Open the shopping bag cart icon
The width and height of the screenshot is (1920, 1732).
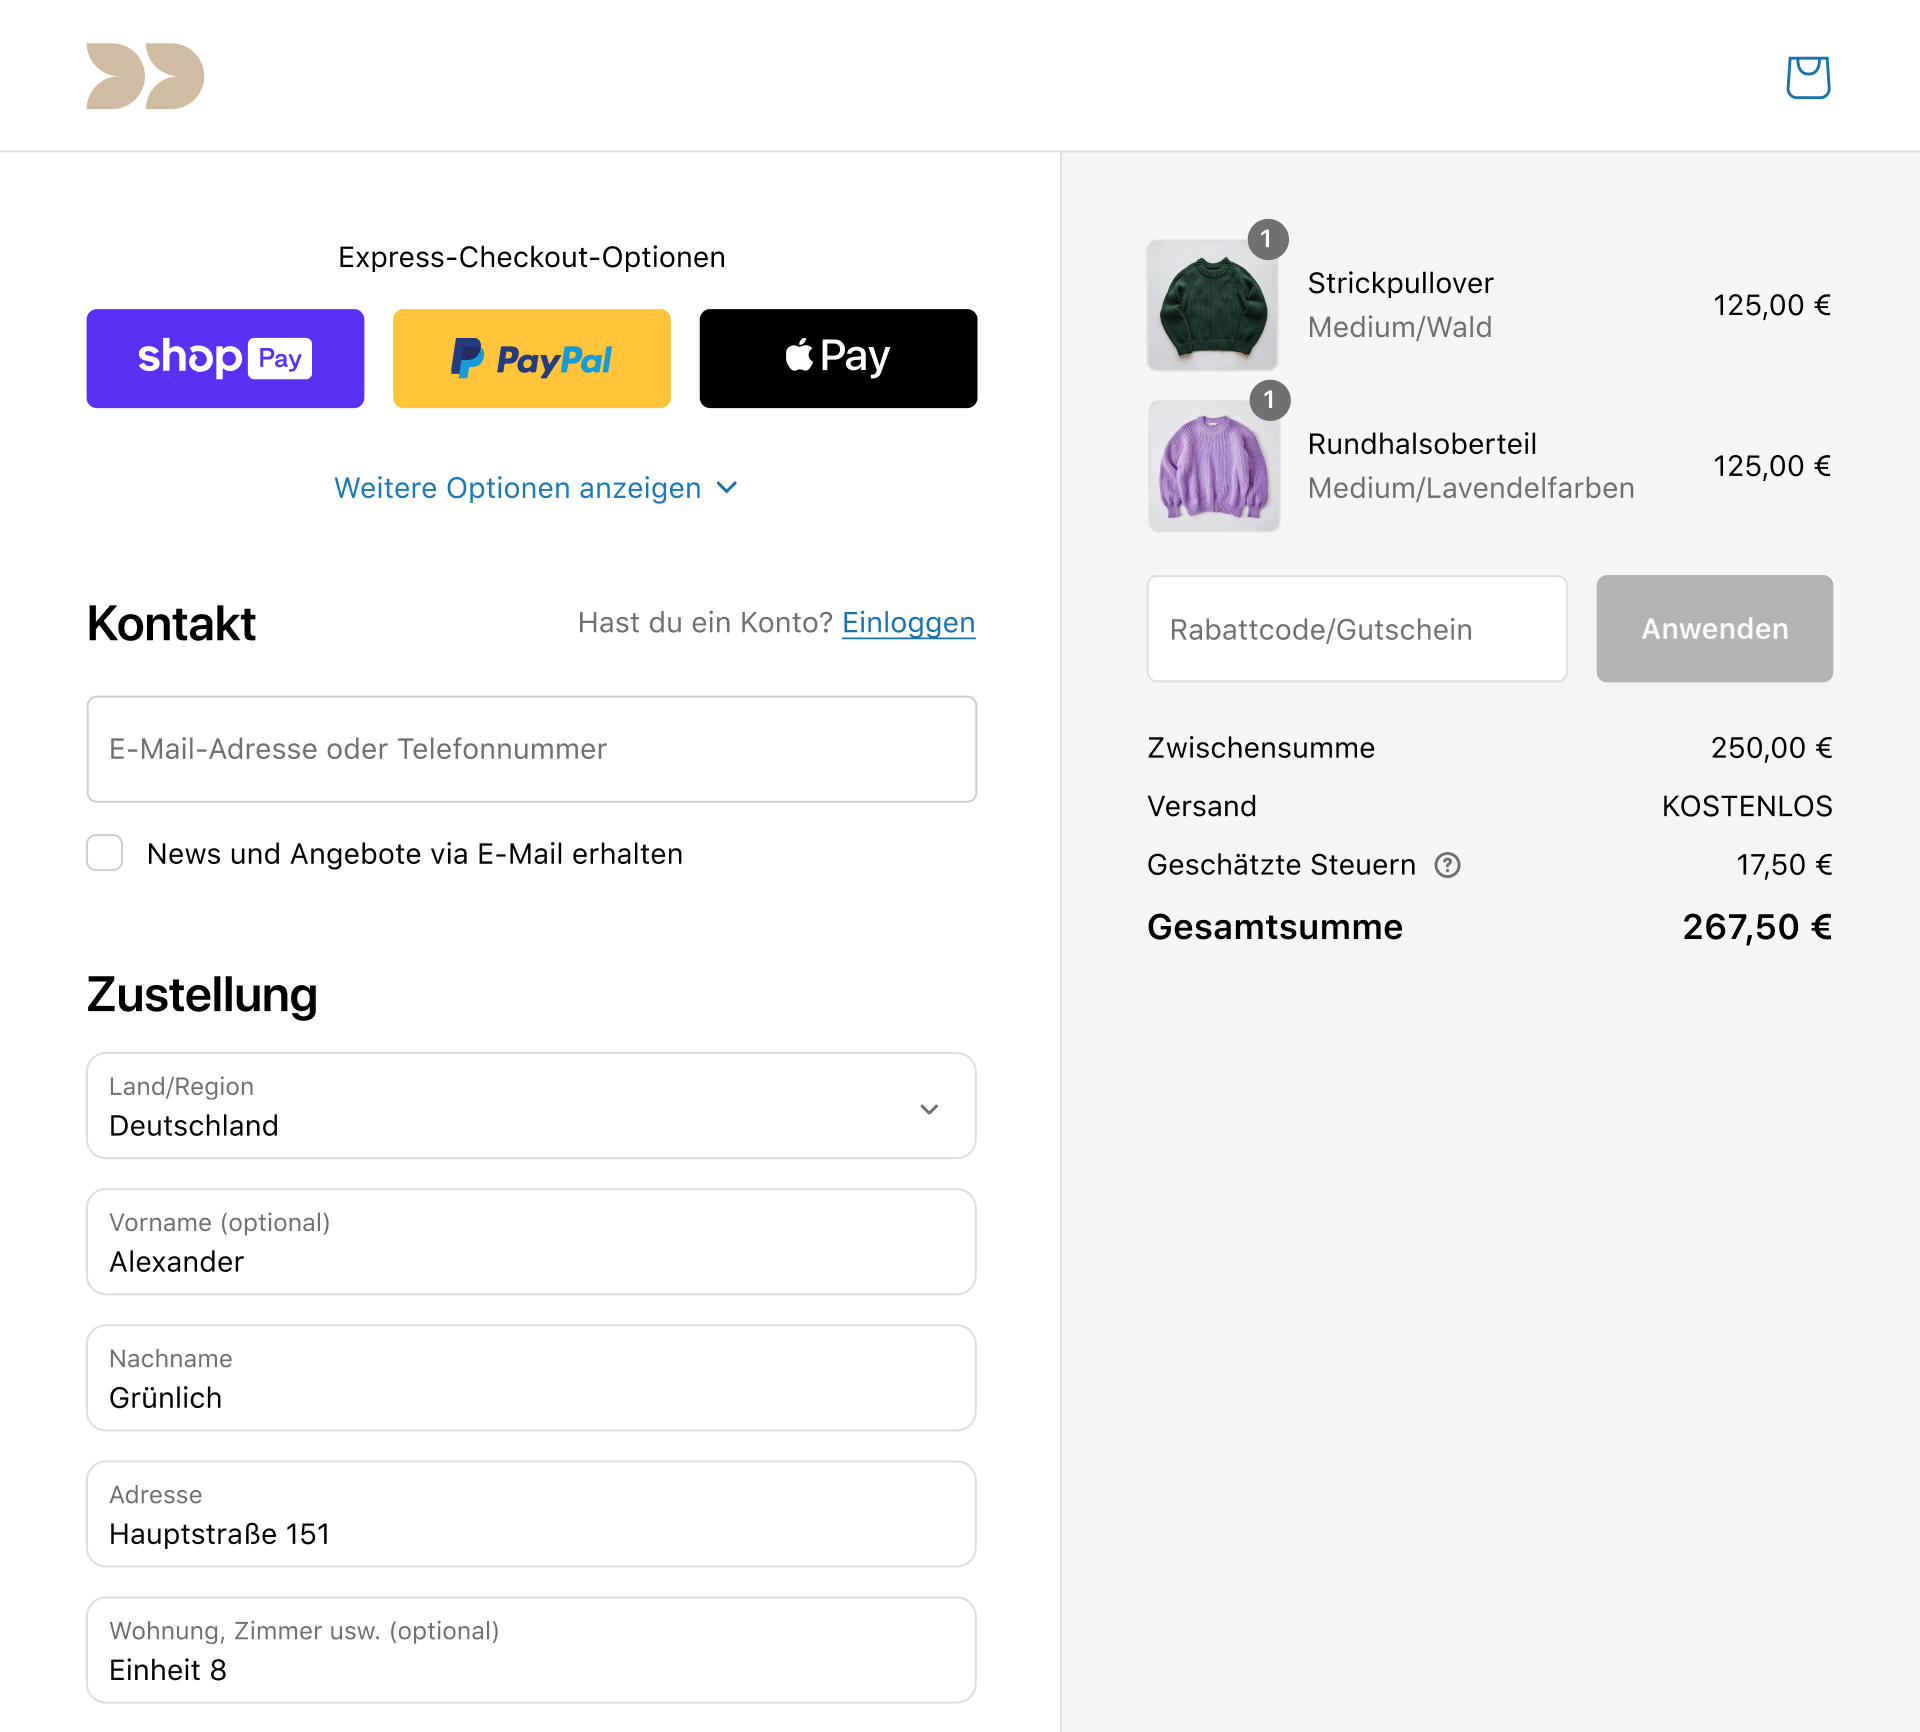click(1808, 77)
